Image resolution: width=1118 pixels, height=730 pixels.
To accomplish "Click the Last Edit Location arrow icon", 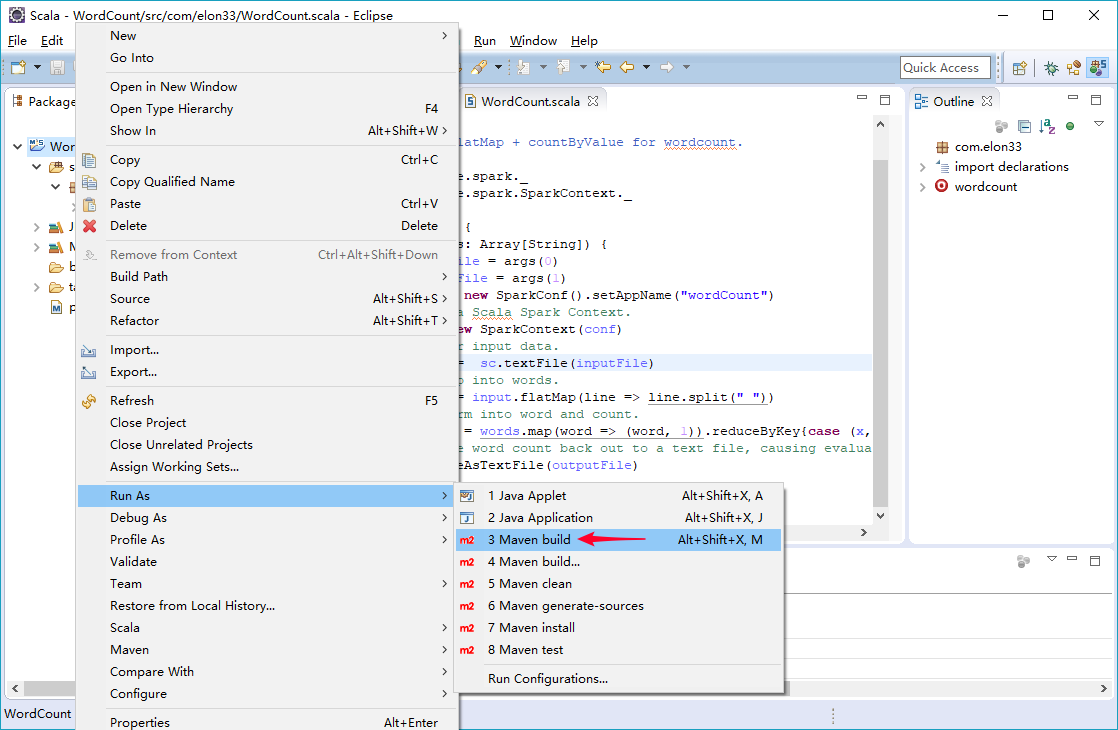I will pos(603,67).
